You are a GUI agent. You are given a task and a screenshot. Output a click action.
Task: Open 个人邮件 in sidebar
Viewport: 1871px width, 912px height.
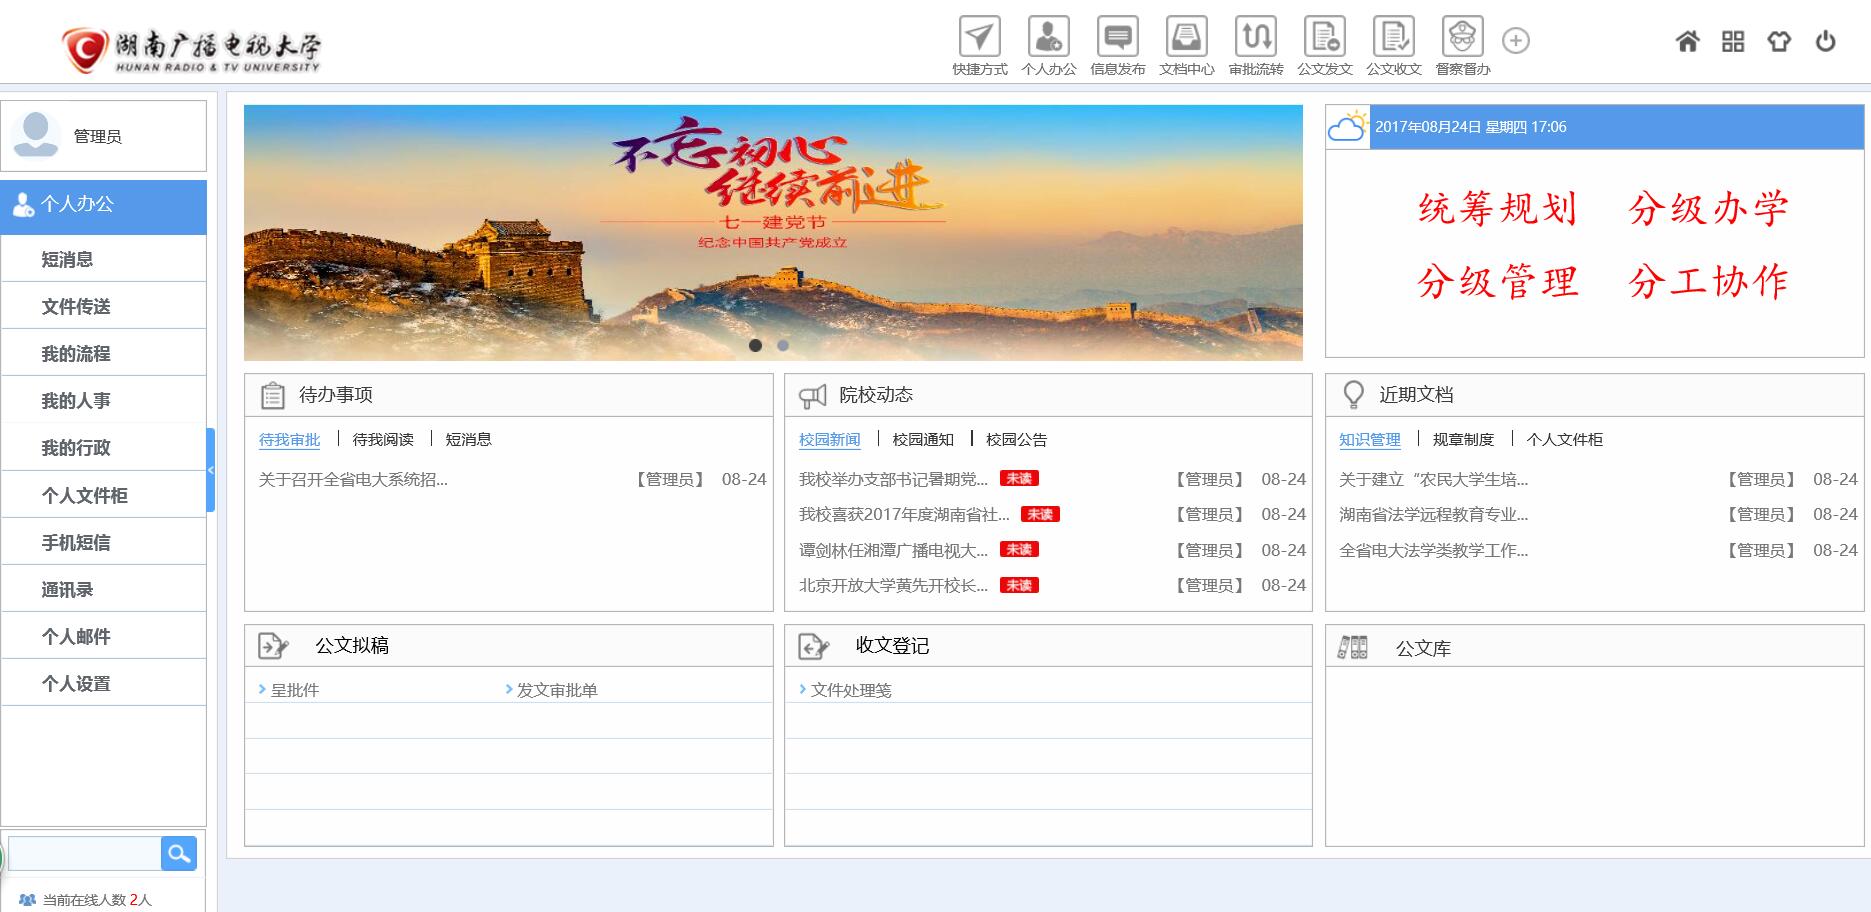pos(104,636)
